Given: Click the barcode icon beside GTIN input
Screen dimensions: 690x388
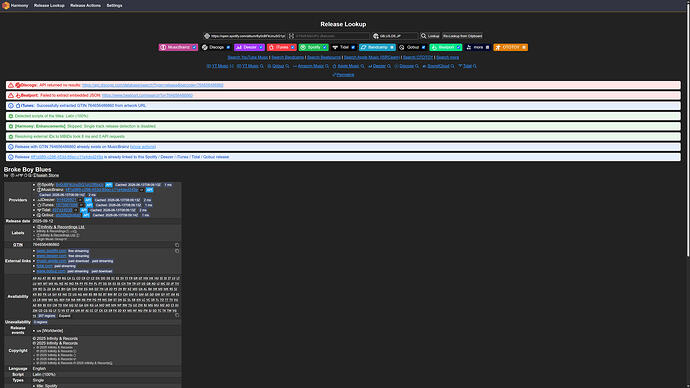Looking at the screenshot, I should tap(291, 36).
